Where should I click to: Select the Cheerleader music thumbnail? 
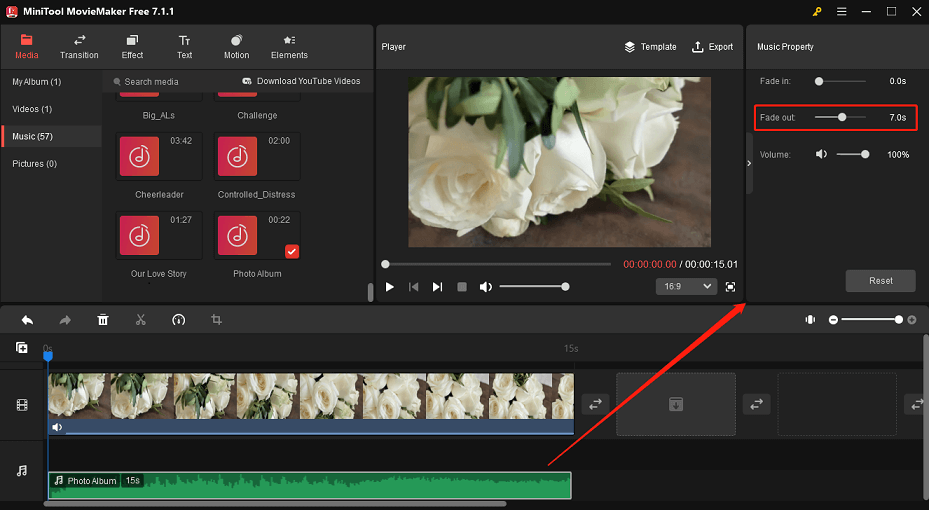159,156
